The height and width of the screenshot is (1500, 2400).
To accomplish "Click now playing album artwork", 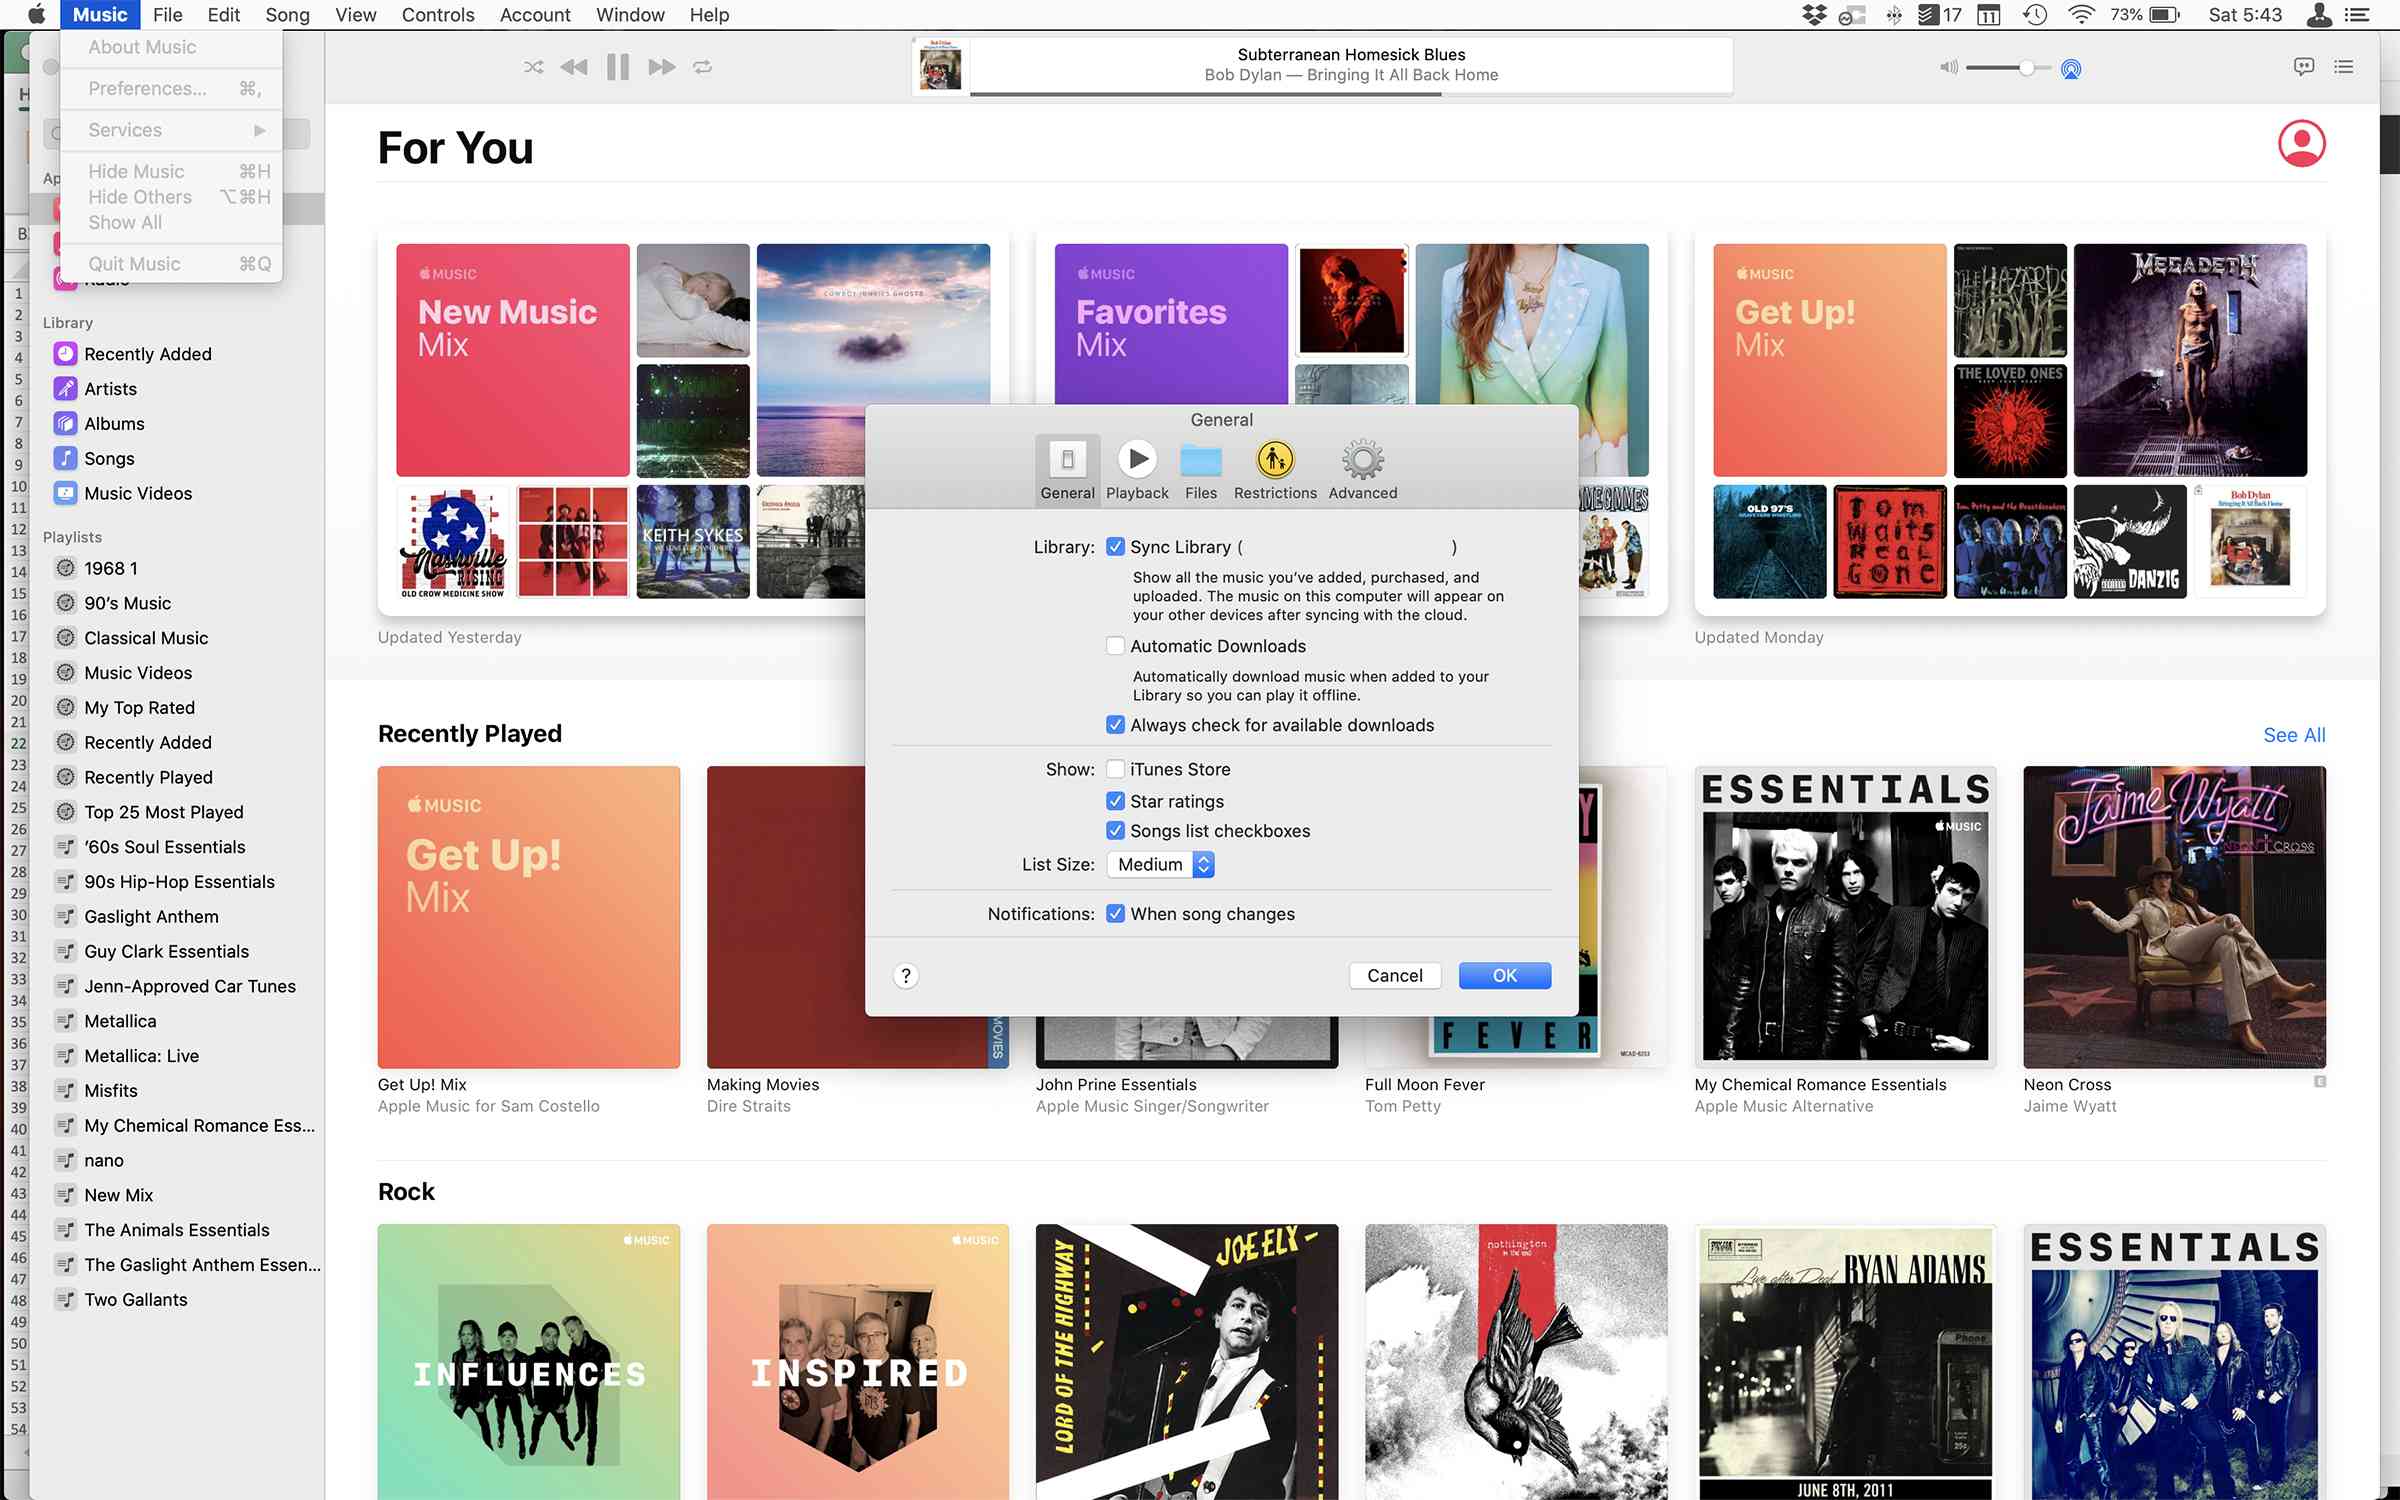I will point(940,67).
